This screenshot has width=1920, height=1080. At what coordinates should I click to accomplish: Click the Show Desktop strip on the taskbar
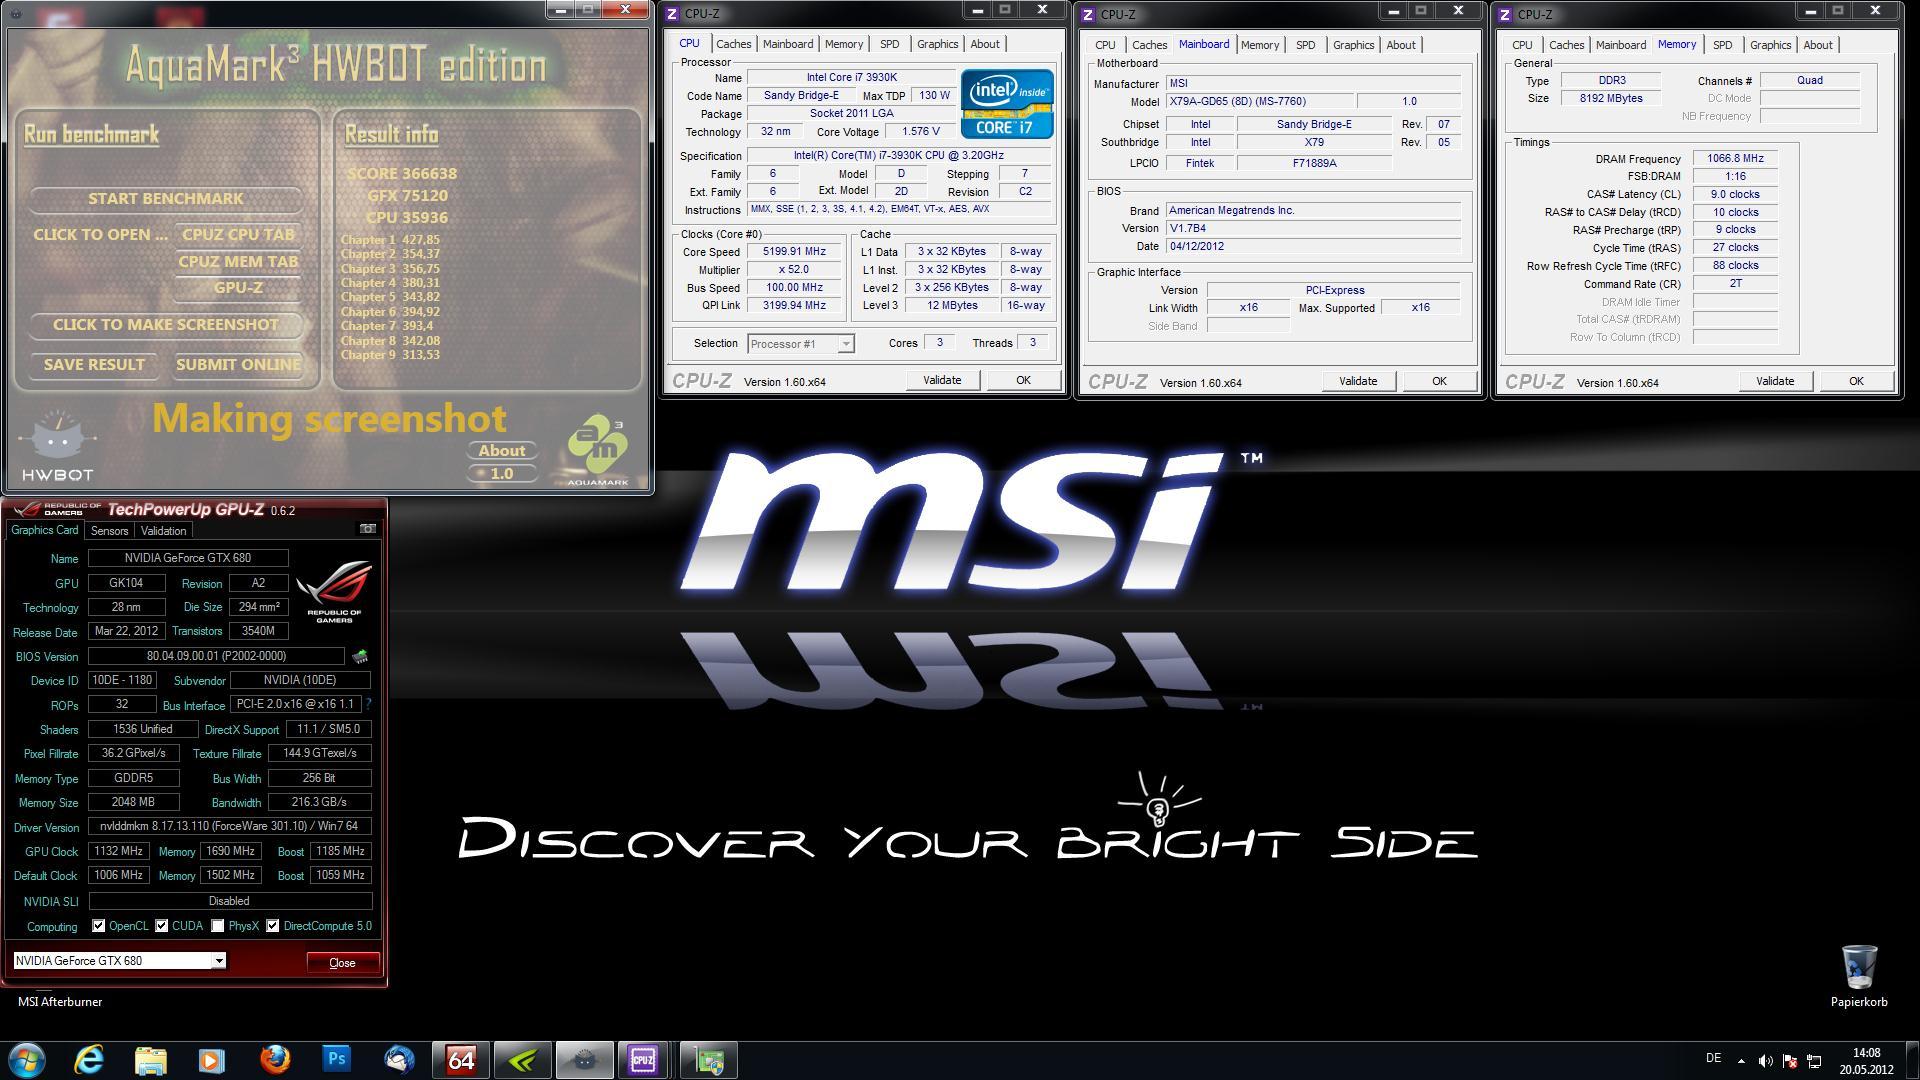click(x=1912, y=1060)
